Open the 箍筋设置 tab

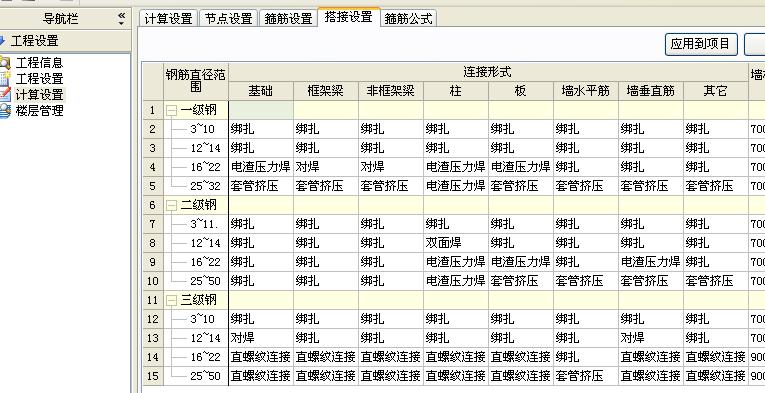point(288,19)
